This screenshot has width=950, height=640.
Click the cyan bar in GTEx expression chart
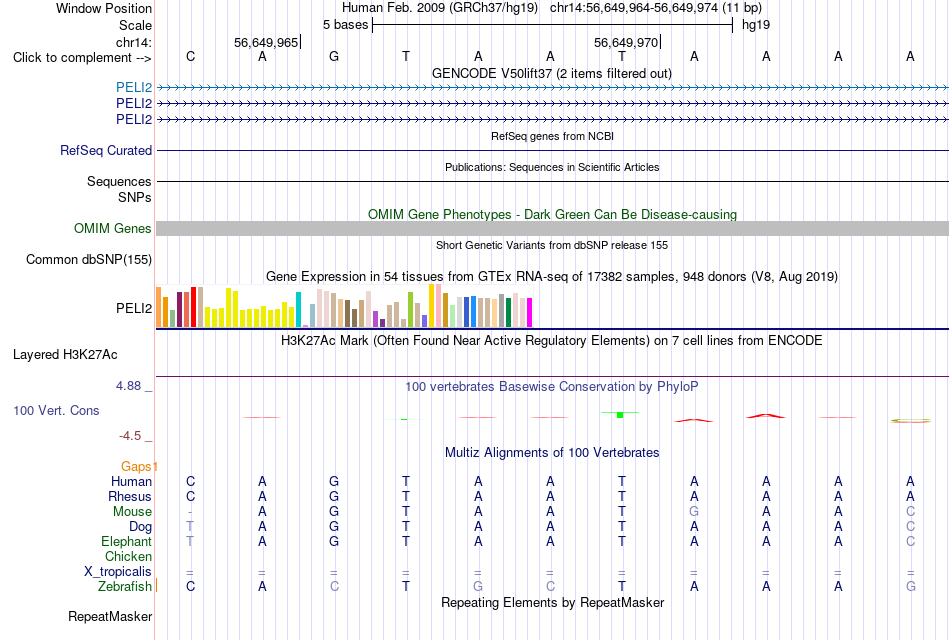[298, 310]
